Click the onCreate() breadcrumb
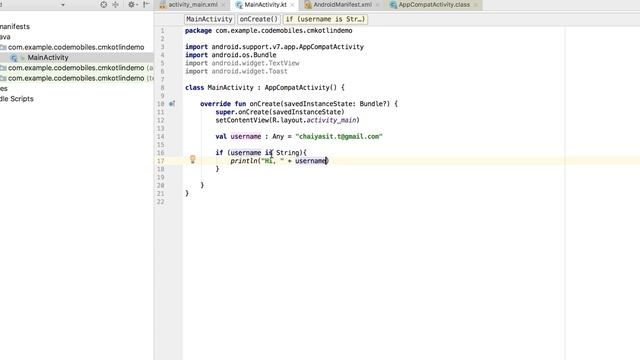 point(258,19)
